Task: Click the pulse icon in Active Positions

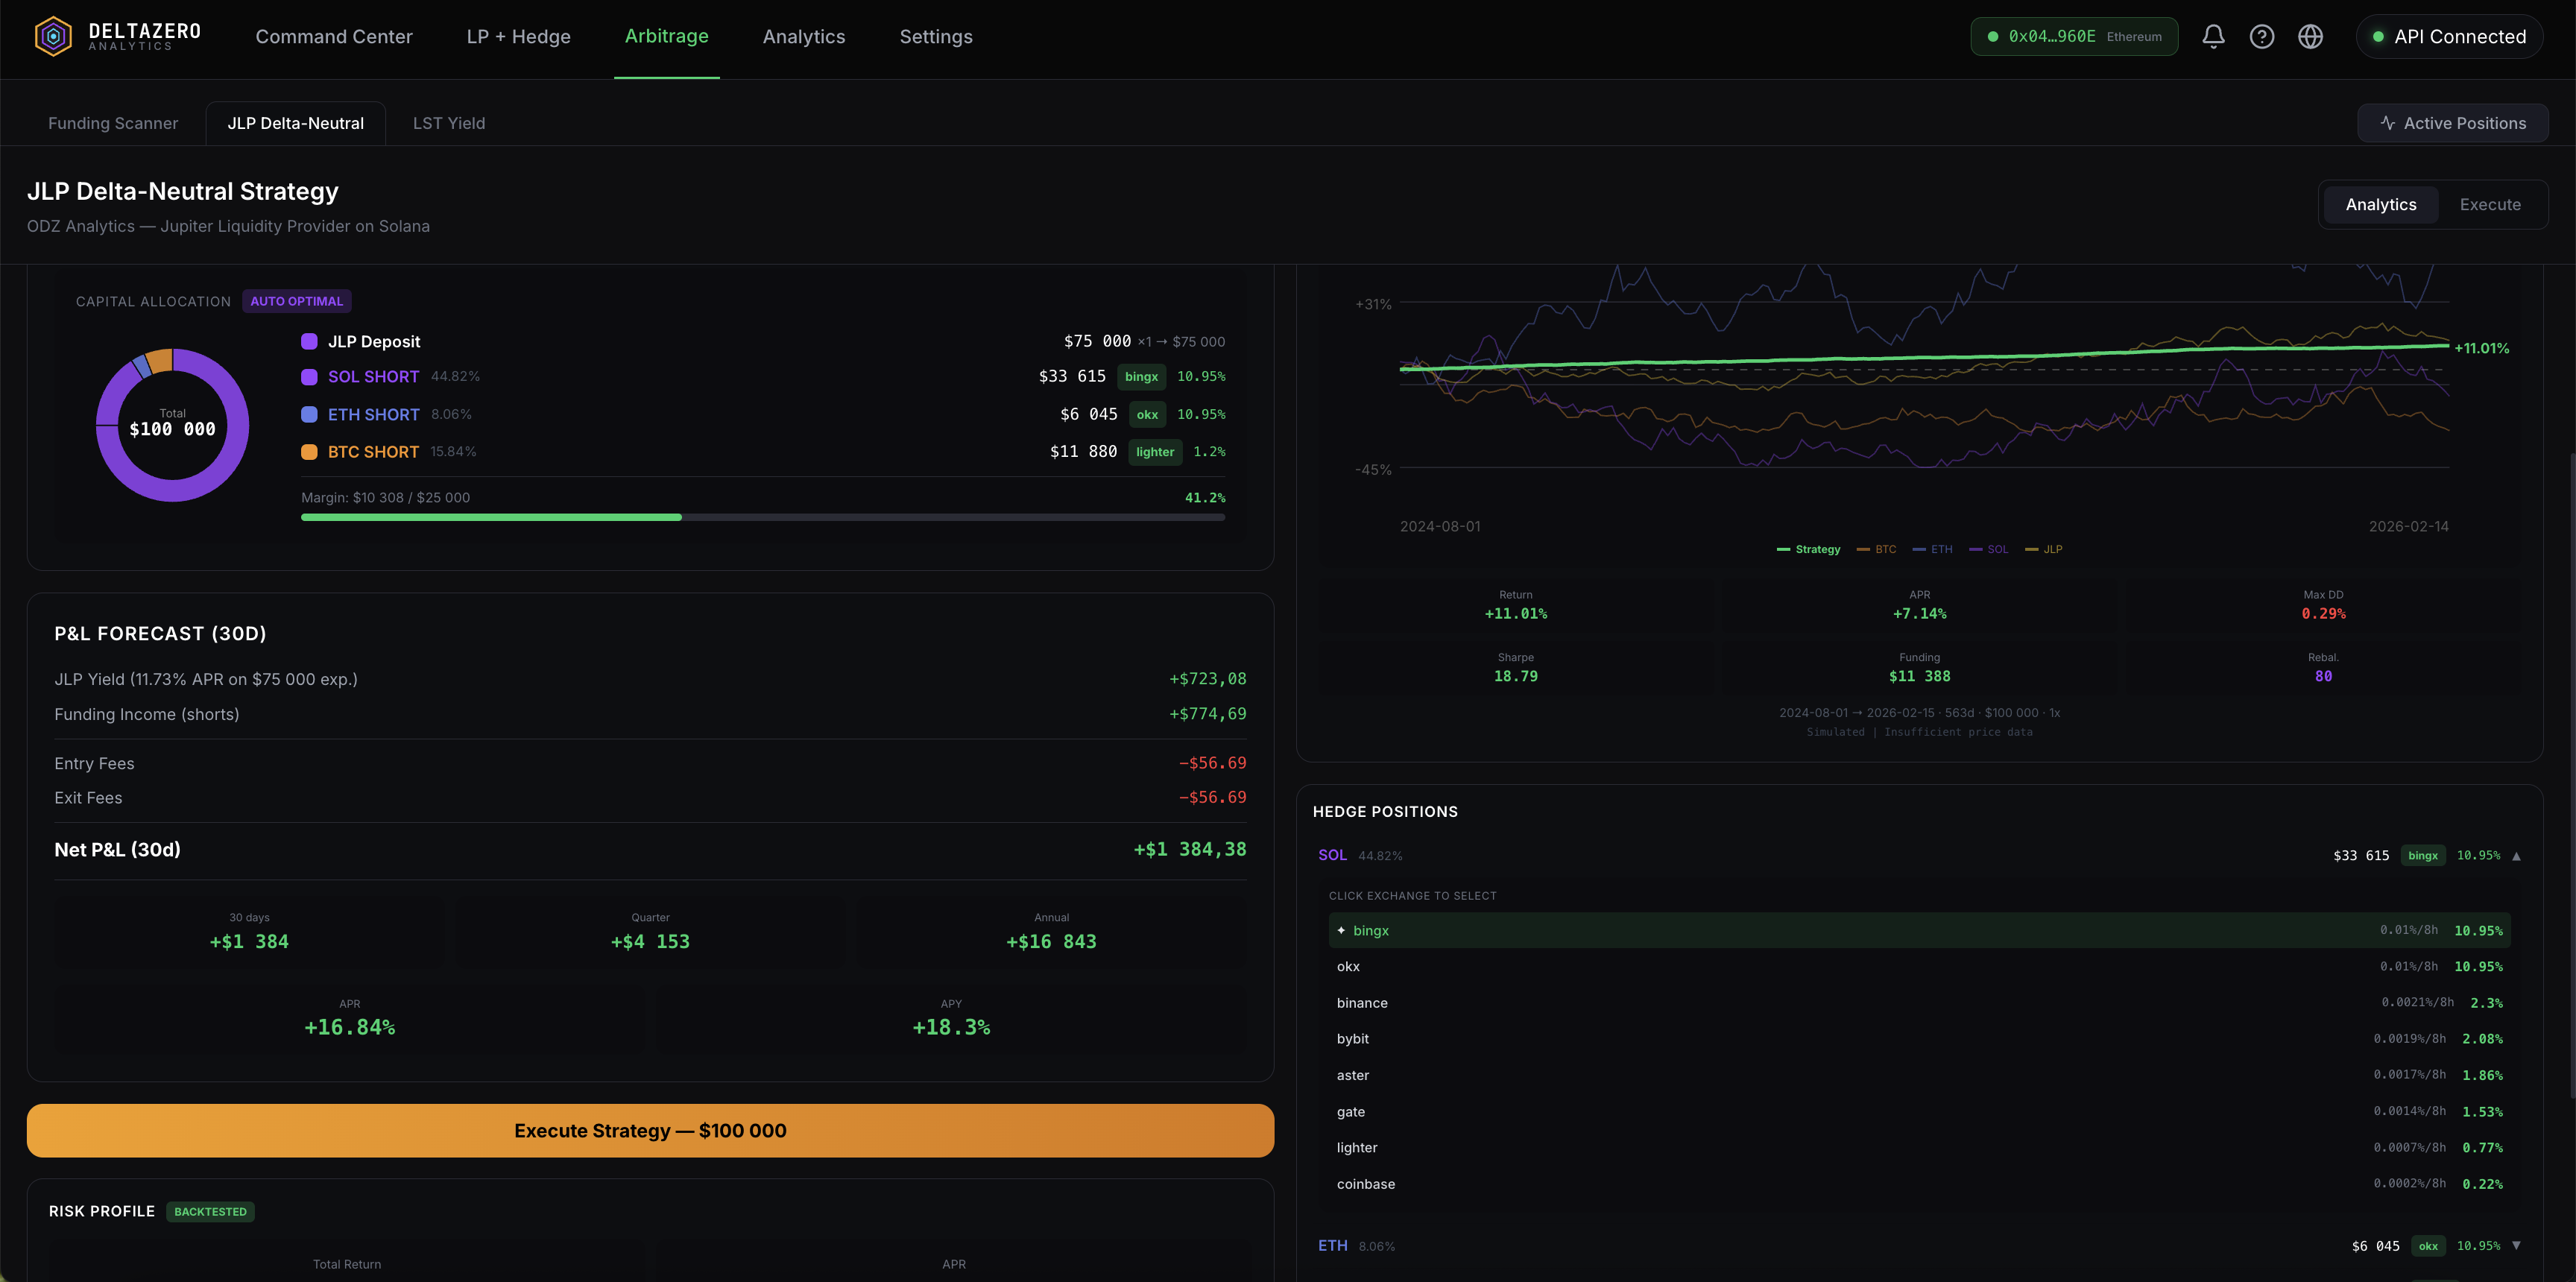Action: tap(2387, 123)
